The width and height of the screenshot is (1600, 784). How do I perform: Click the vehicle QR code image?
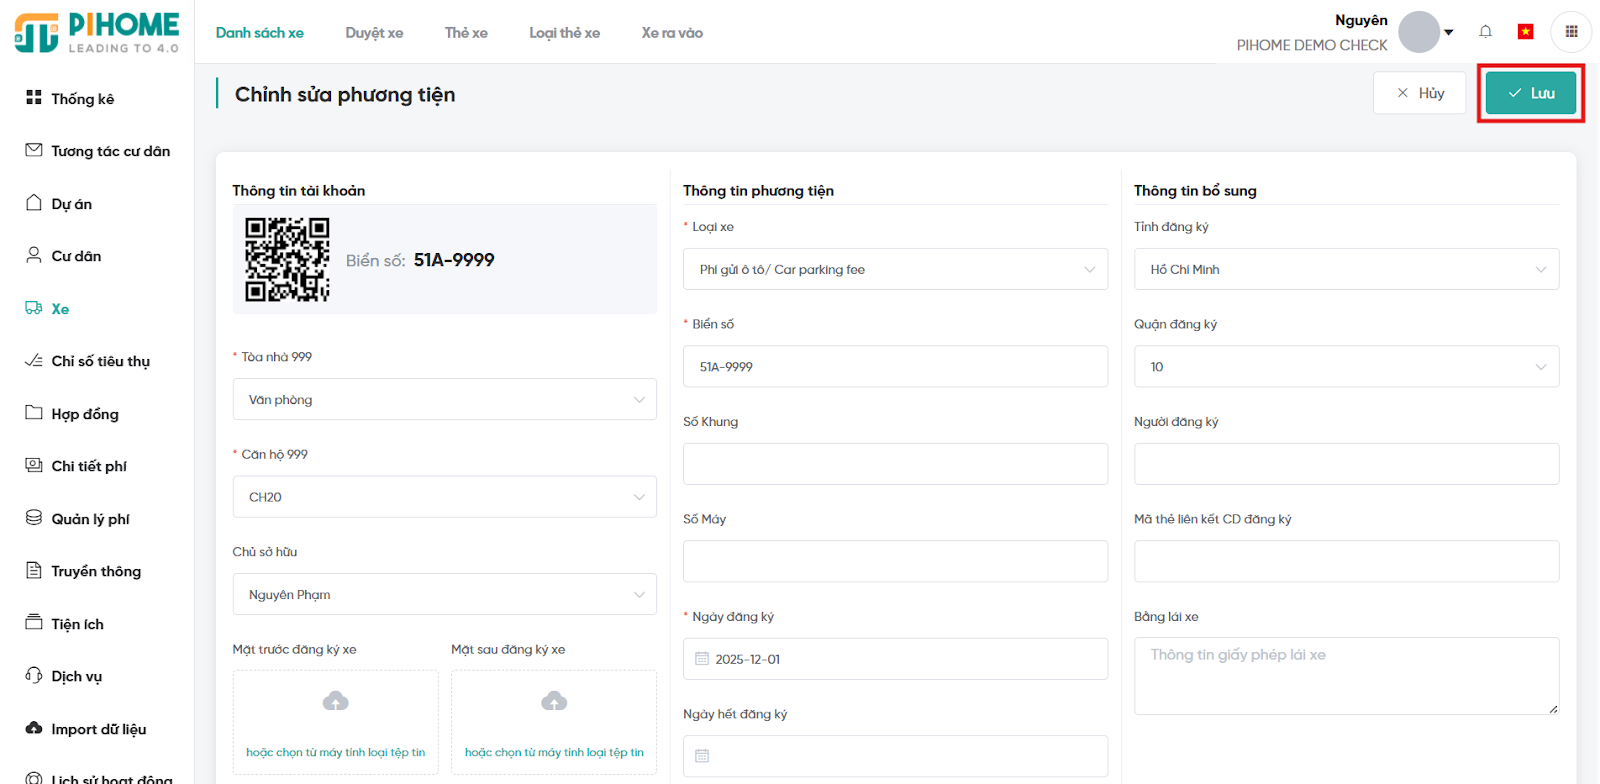tap(287, 260)
